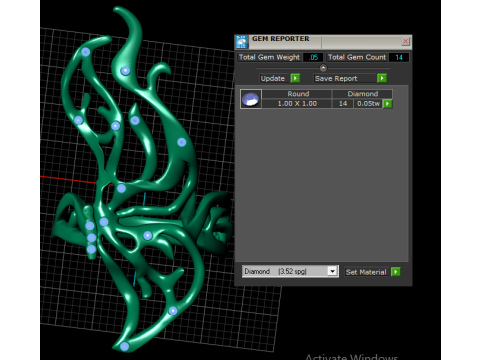
Task: Click the green Save Report arrow button
Action: click(382, 78)
